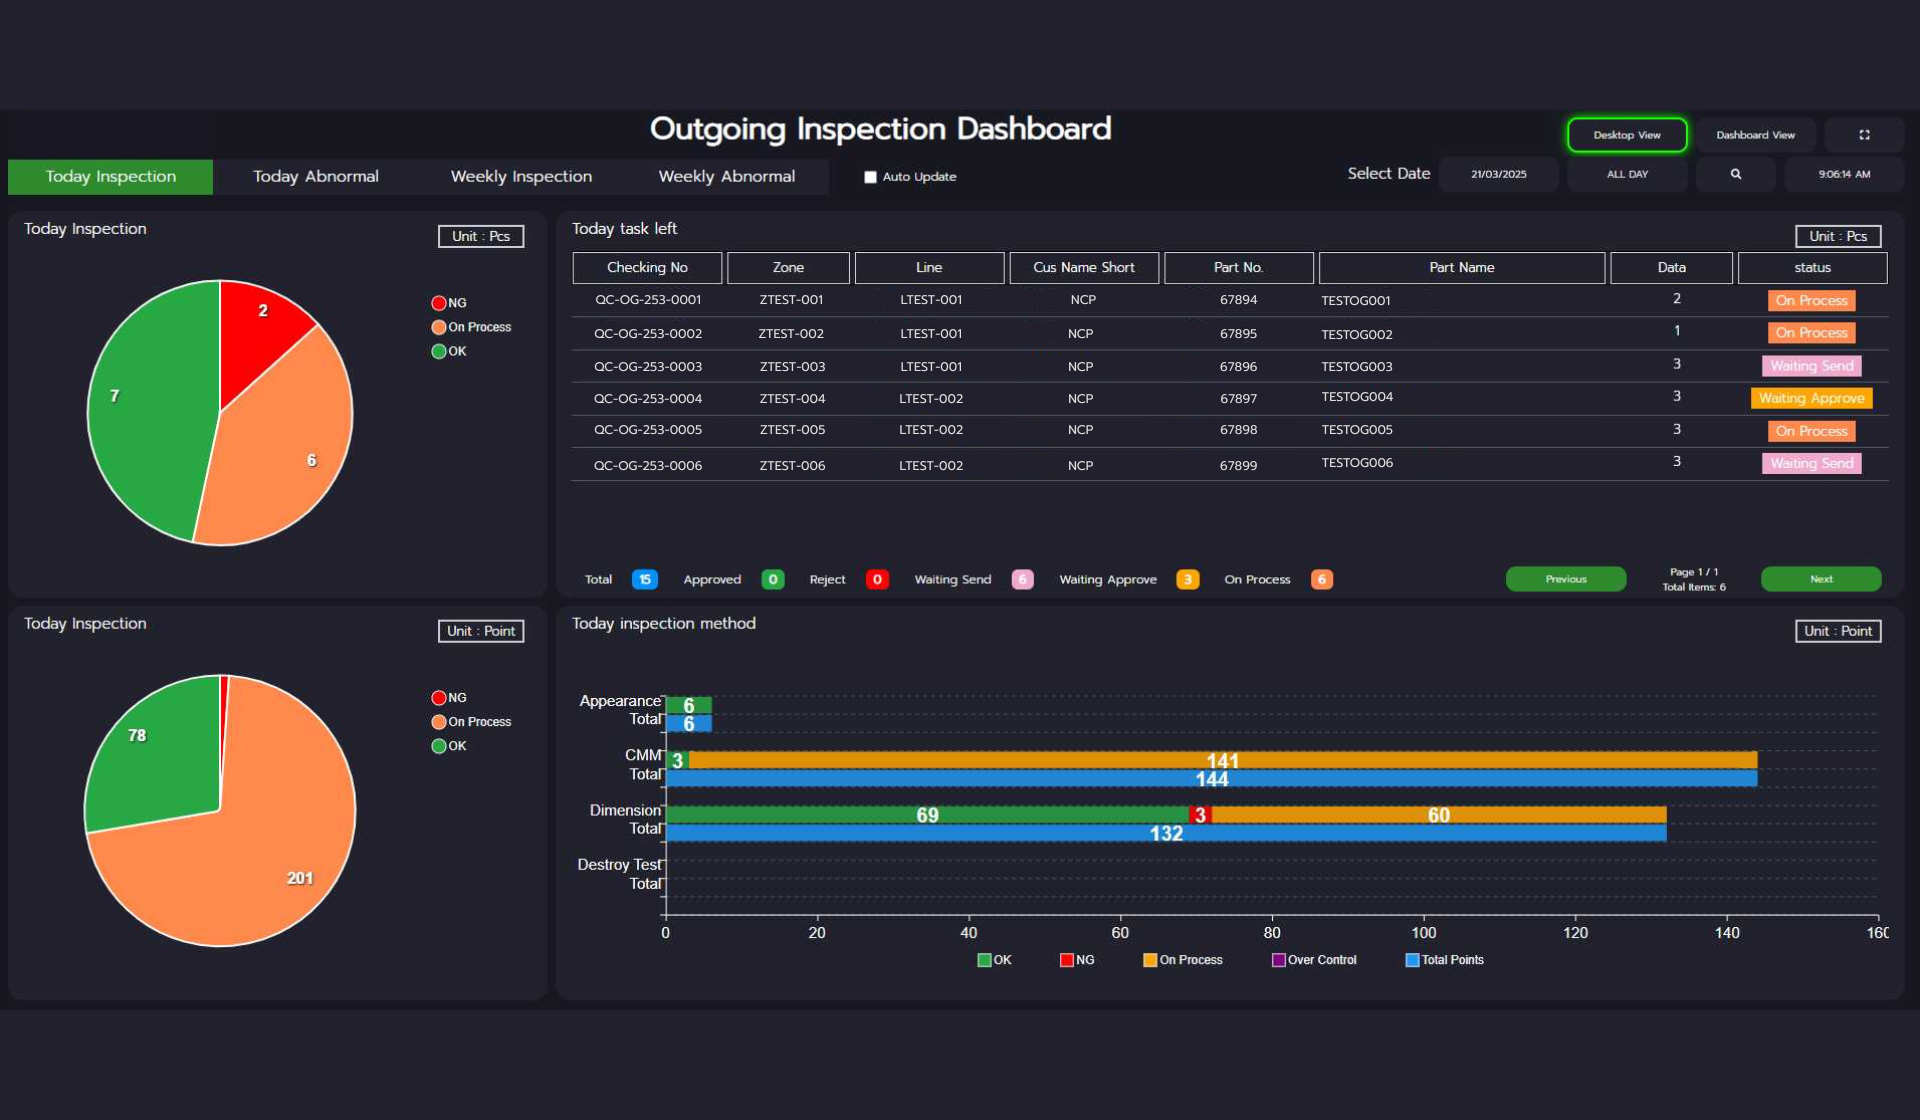The image size is (1920, 1120).
Task: Enable the Auto Update checkbox
Action: point(870,177)
